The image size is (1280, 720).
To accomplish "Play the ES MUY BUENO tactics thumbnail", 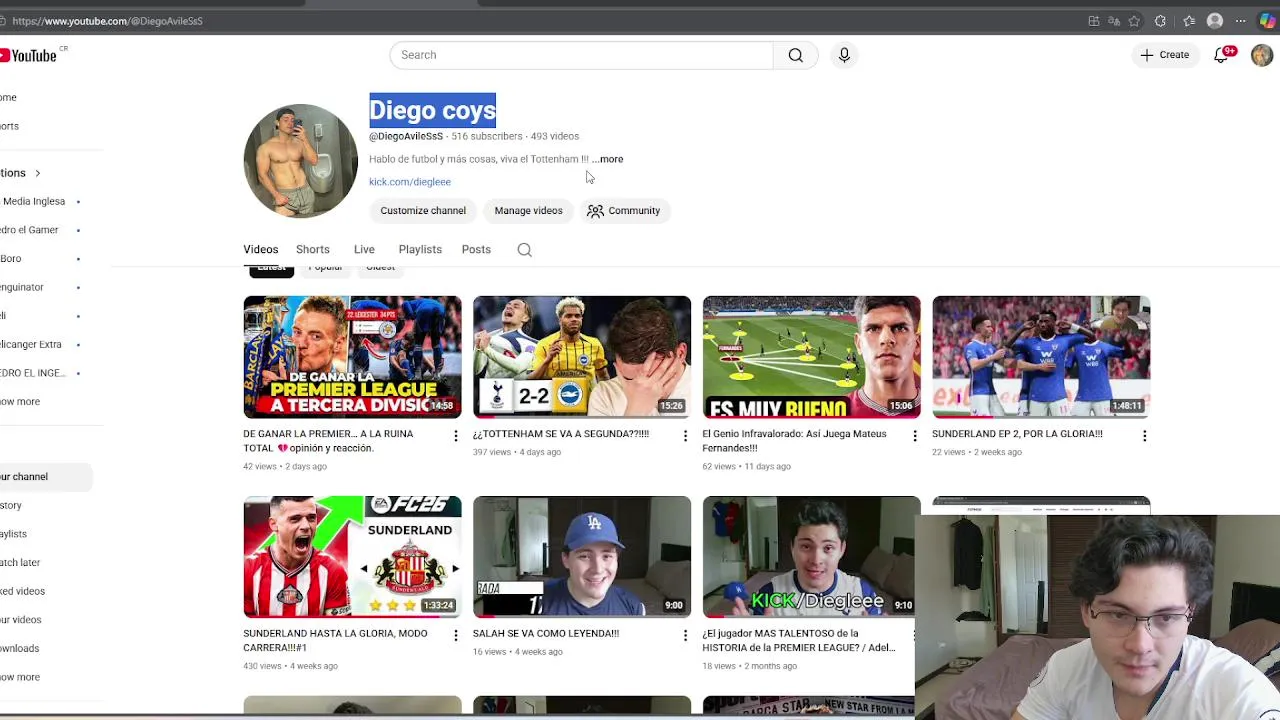I will [x=811, y=357].
